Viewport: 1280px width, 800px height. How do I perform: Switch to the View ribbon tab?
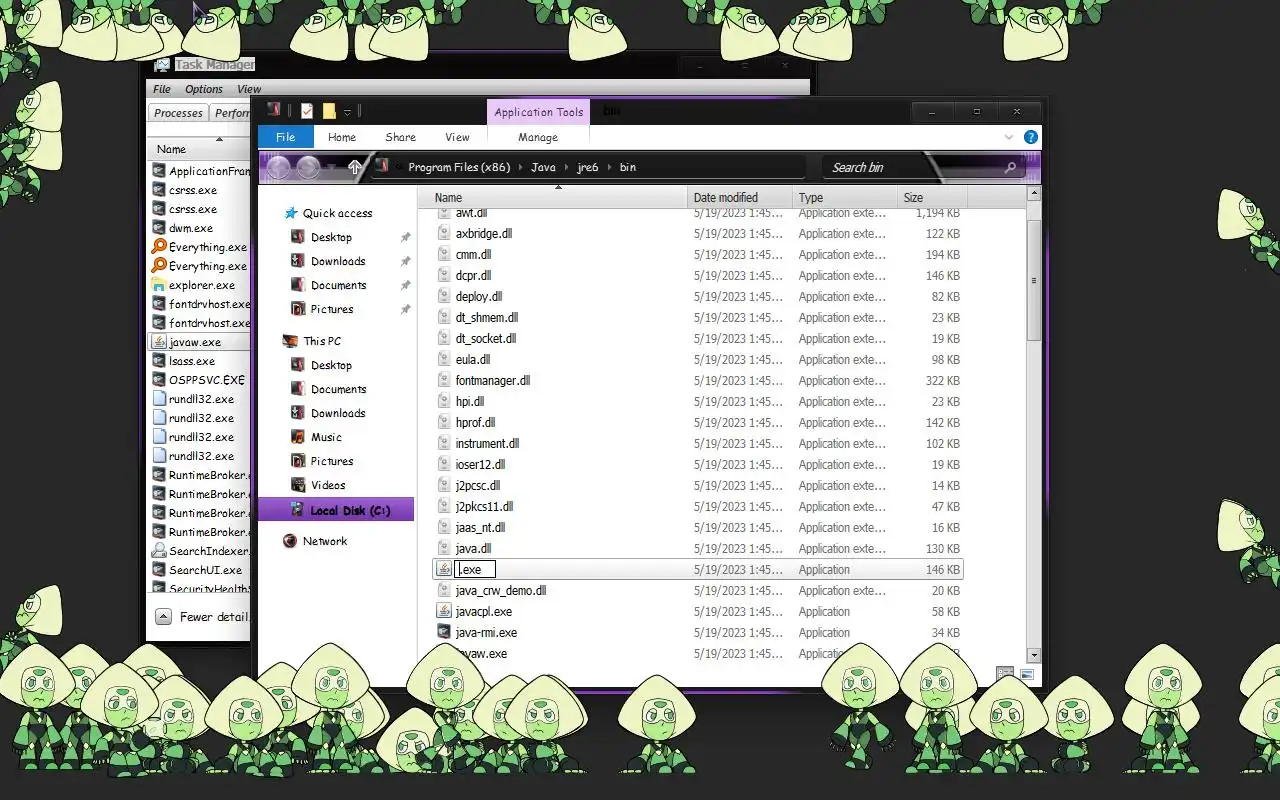pyautogui.click(x=457, y=137)
